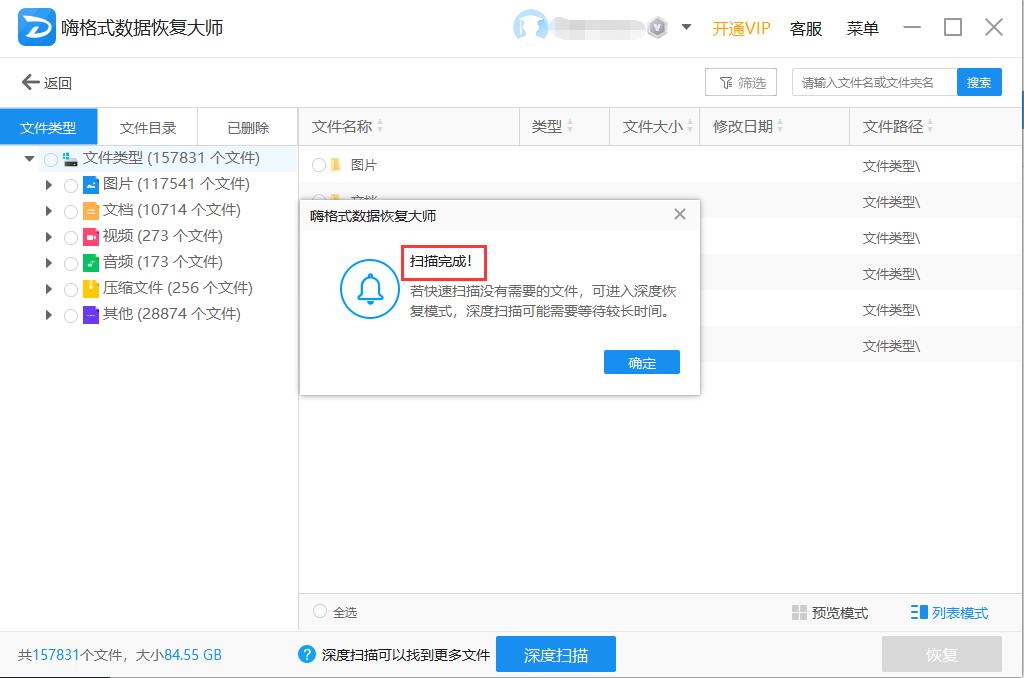Click the user avatar headset icon

tap(530, 27)
